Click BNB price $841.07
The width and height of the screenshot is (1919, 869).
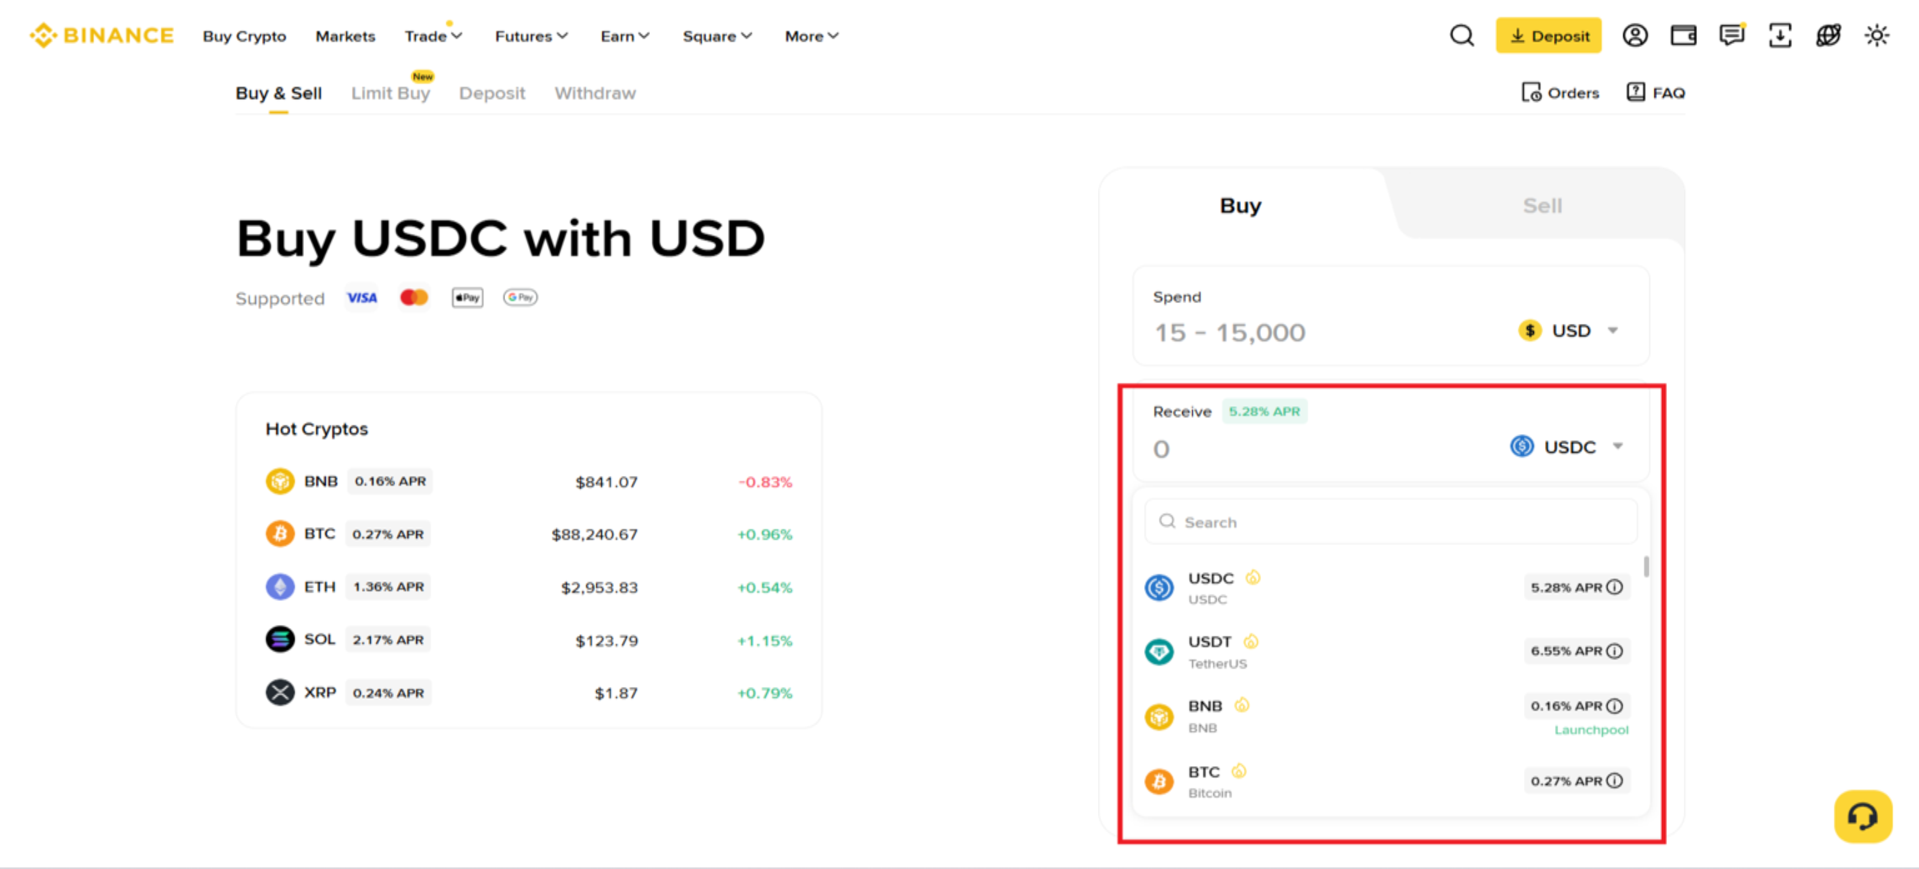606,482
